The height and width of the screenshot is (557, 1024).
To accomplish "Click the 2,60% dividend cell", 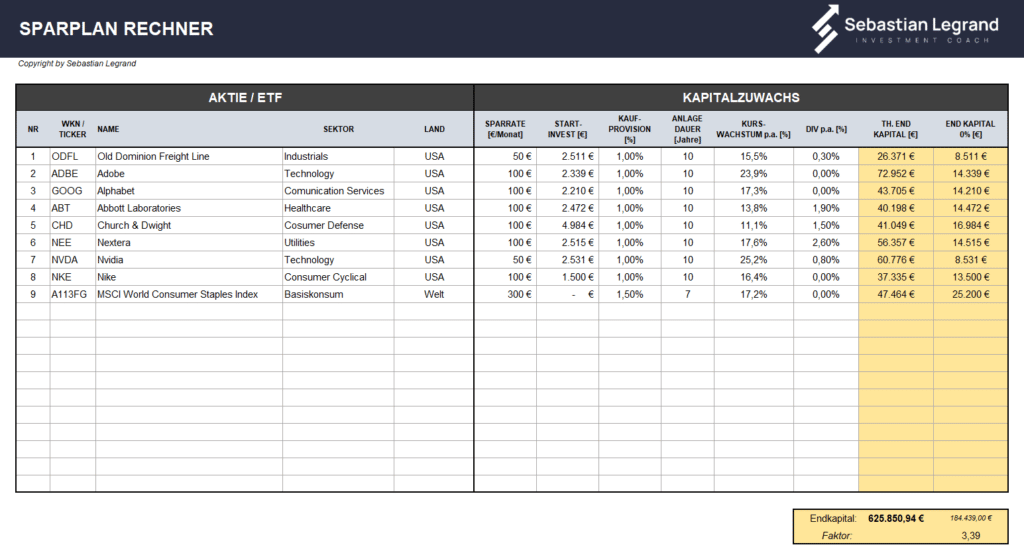I will [x=826, y=242].
